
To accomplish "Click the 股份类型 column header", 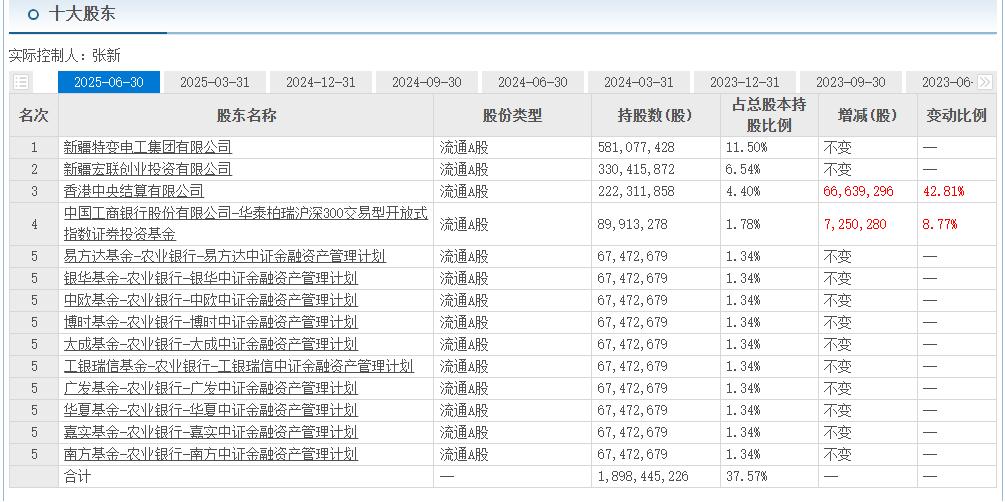I will (512, 115).
